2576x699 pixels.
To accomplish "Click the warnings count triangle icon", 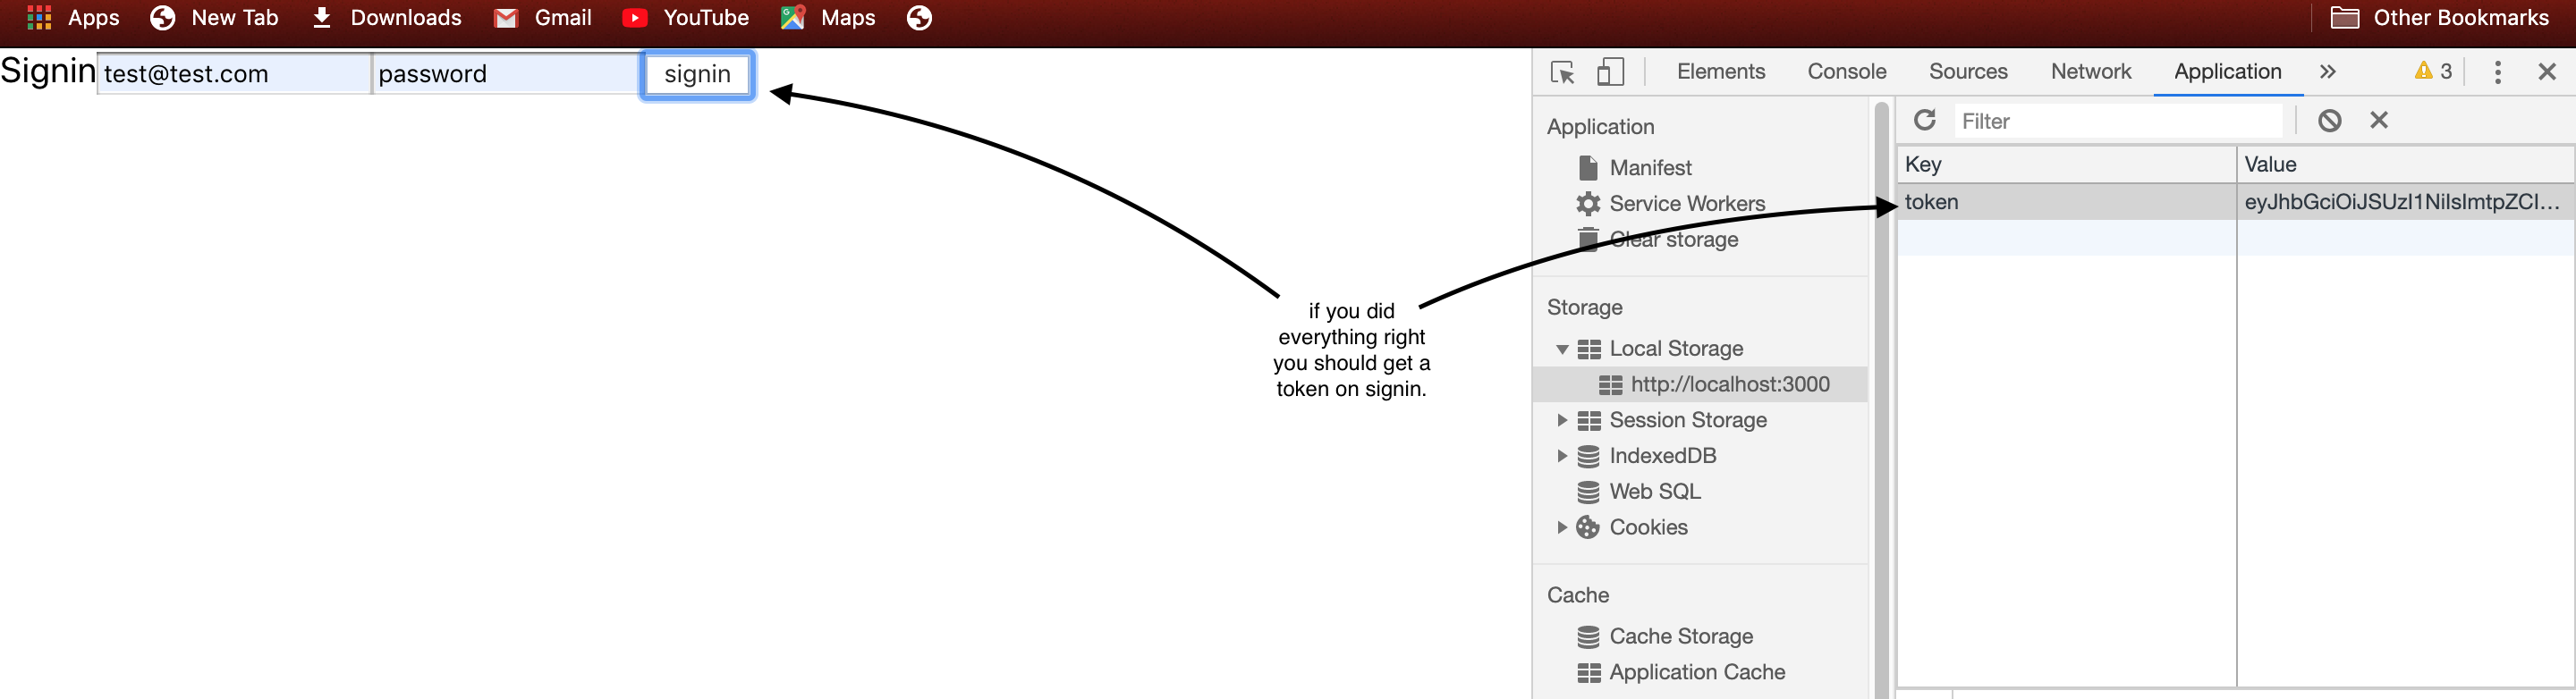I will click(2423, 71).
